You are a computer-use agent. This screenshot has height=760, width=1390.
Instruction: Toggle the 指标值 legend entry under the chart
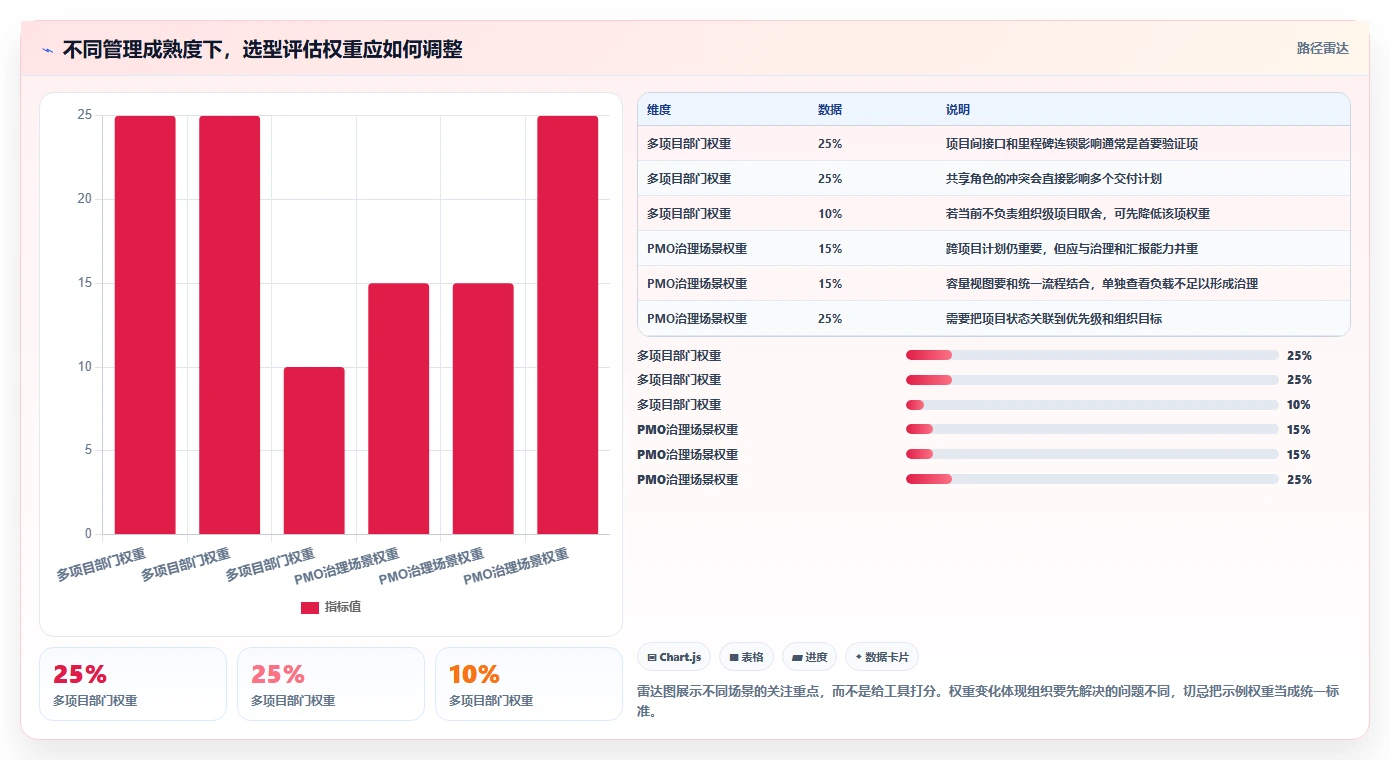point(331,607)
